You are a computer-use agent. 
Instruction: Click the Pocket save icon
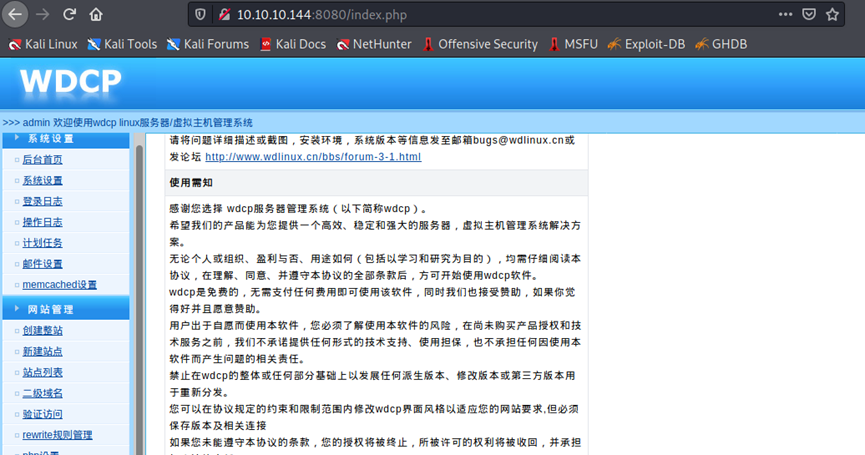pyautogui.click(x=809, y=14)
